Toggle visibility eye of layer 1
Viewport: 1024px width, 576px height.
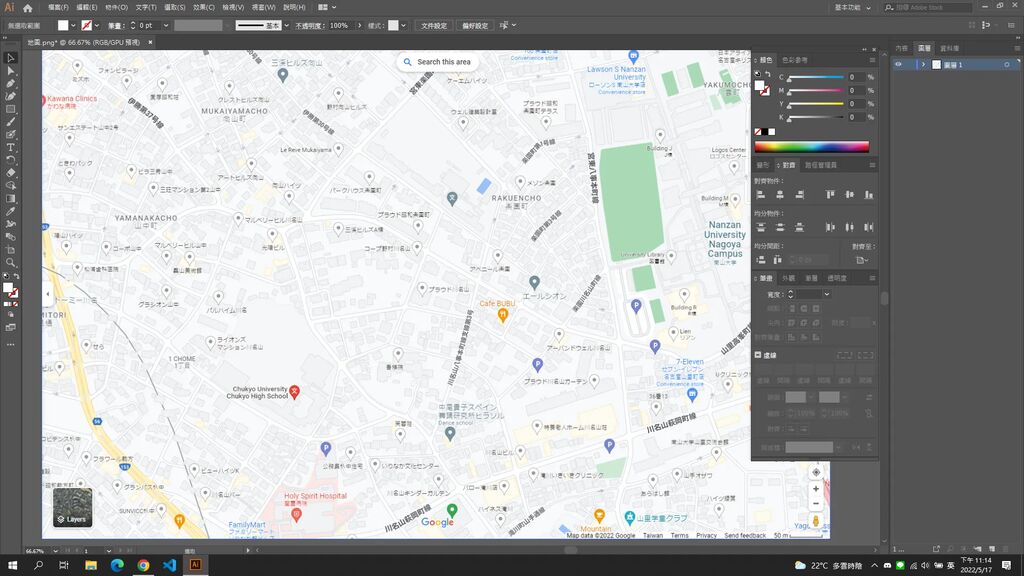click(899, 65)
